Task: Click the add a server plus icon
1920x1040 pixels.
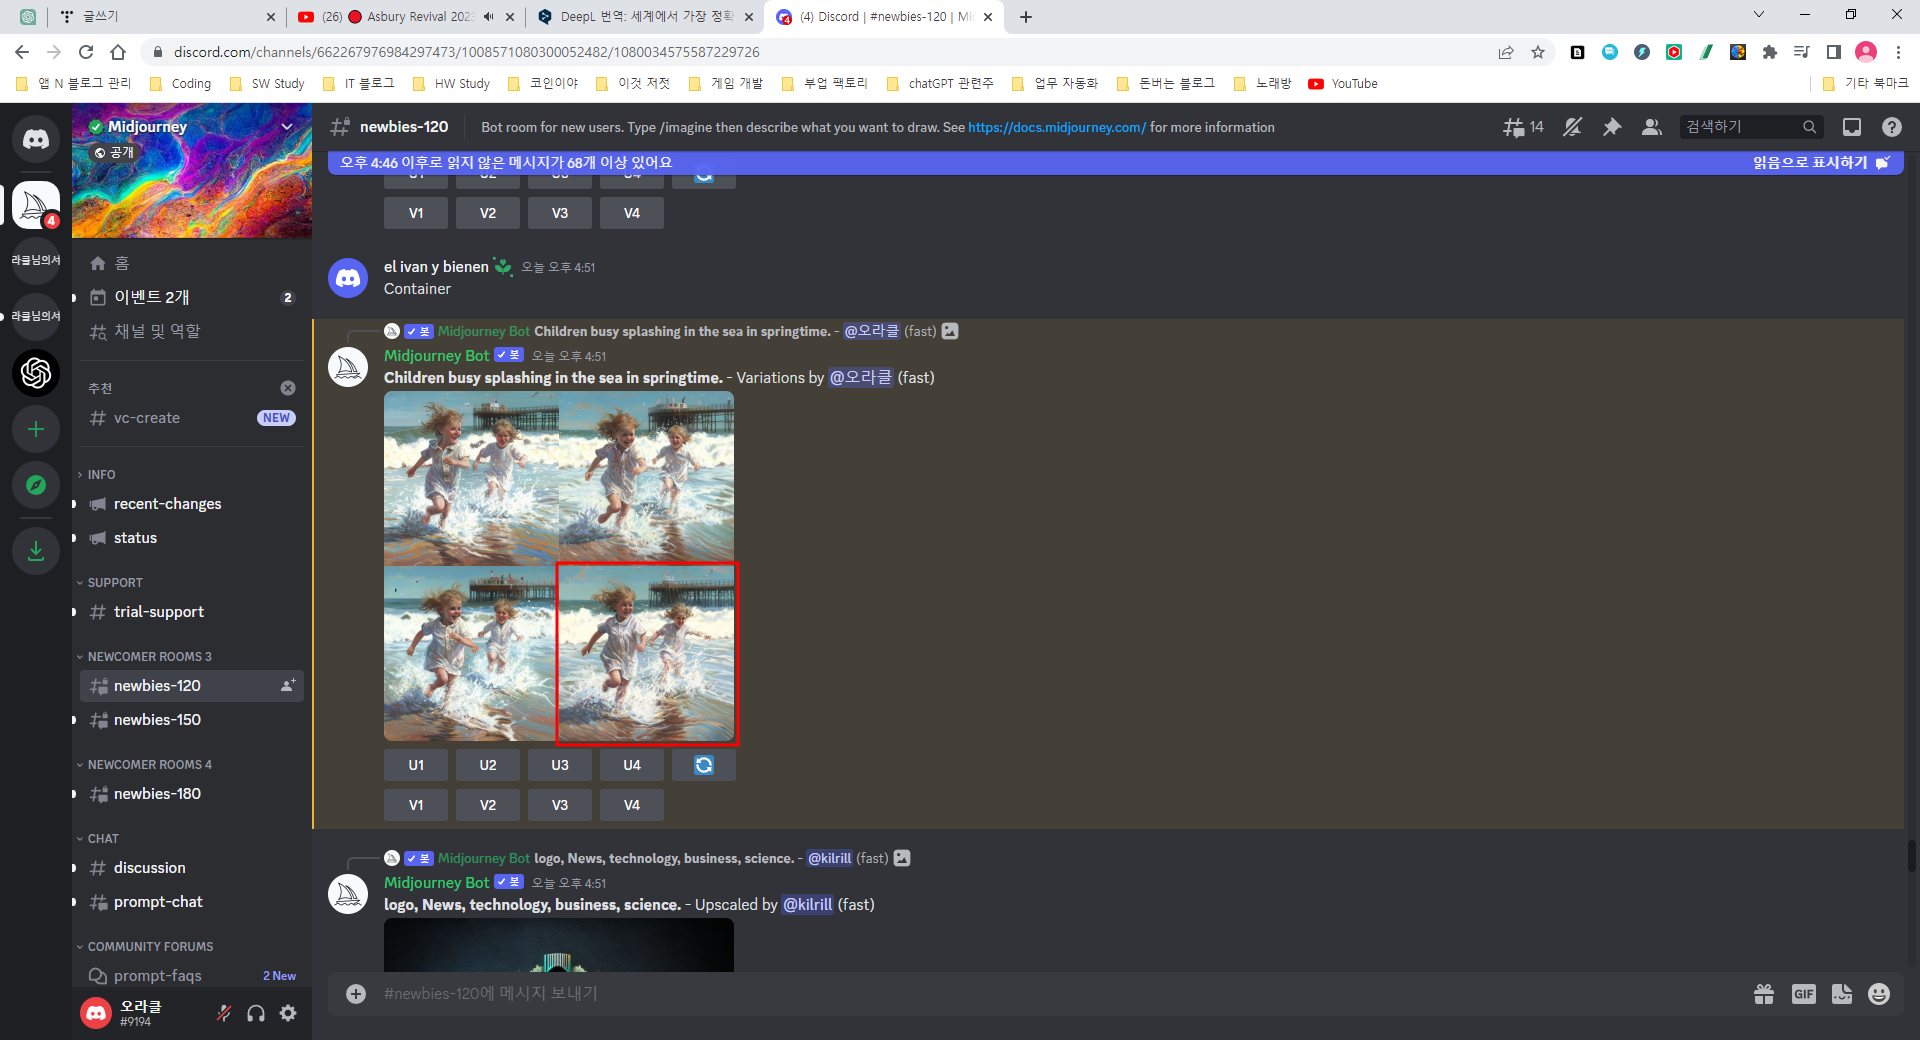Action: click(36, 429)
